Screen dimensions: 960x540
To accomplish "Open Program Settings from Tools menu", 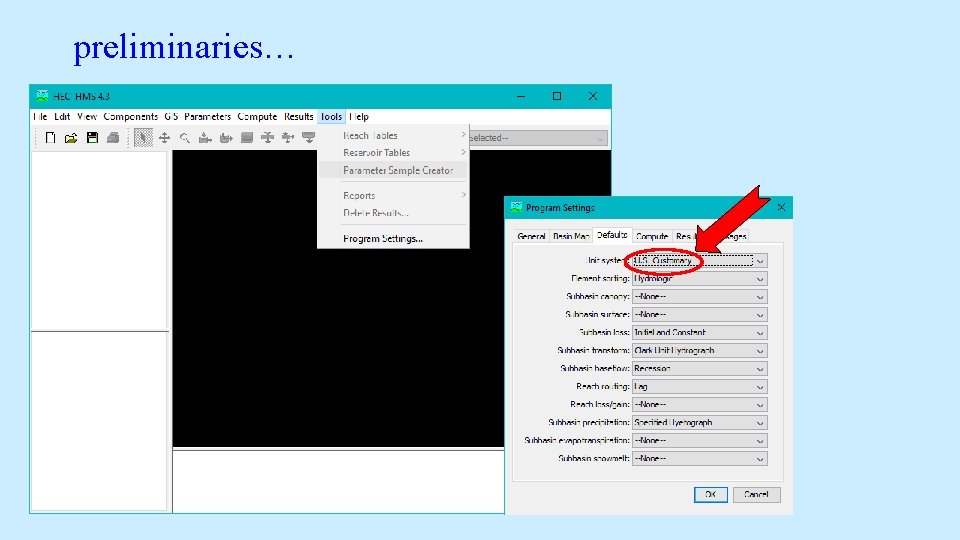I will (383, 239).
